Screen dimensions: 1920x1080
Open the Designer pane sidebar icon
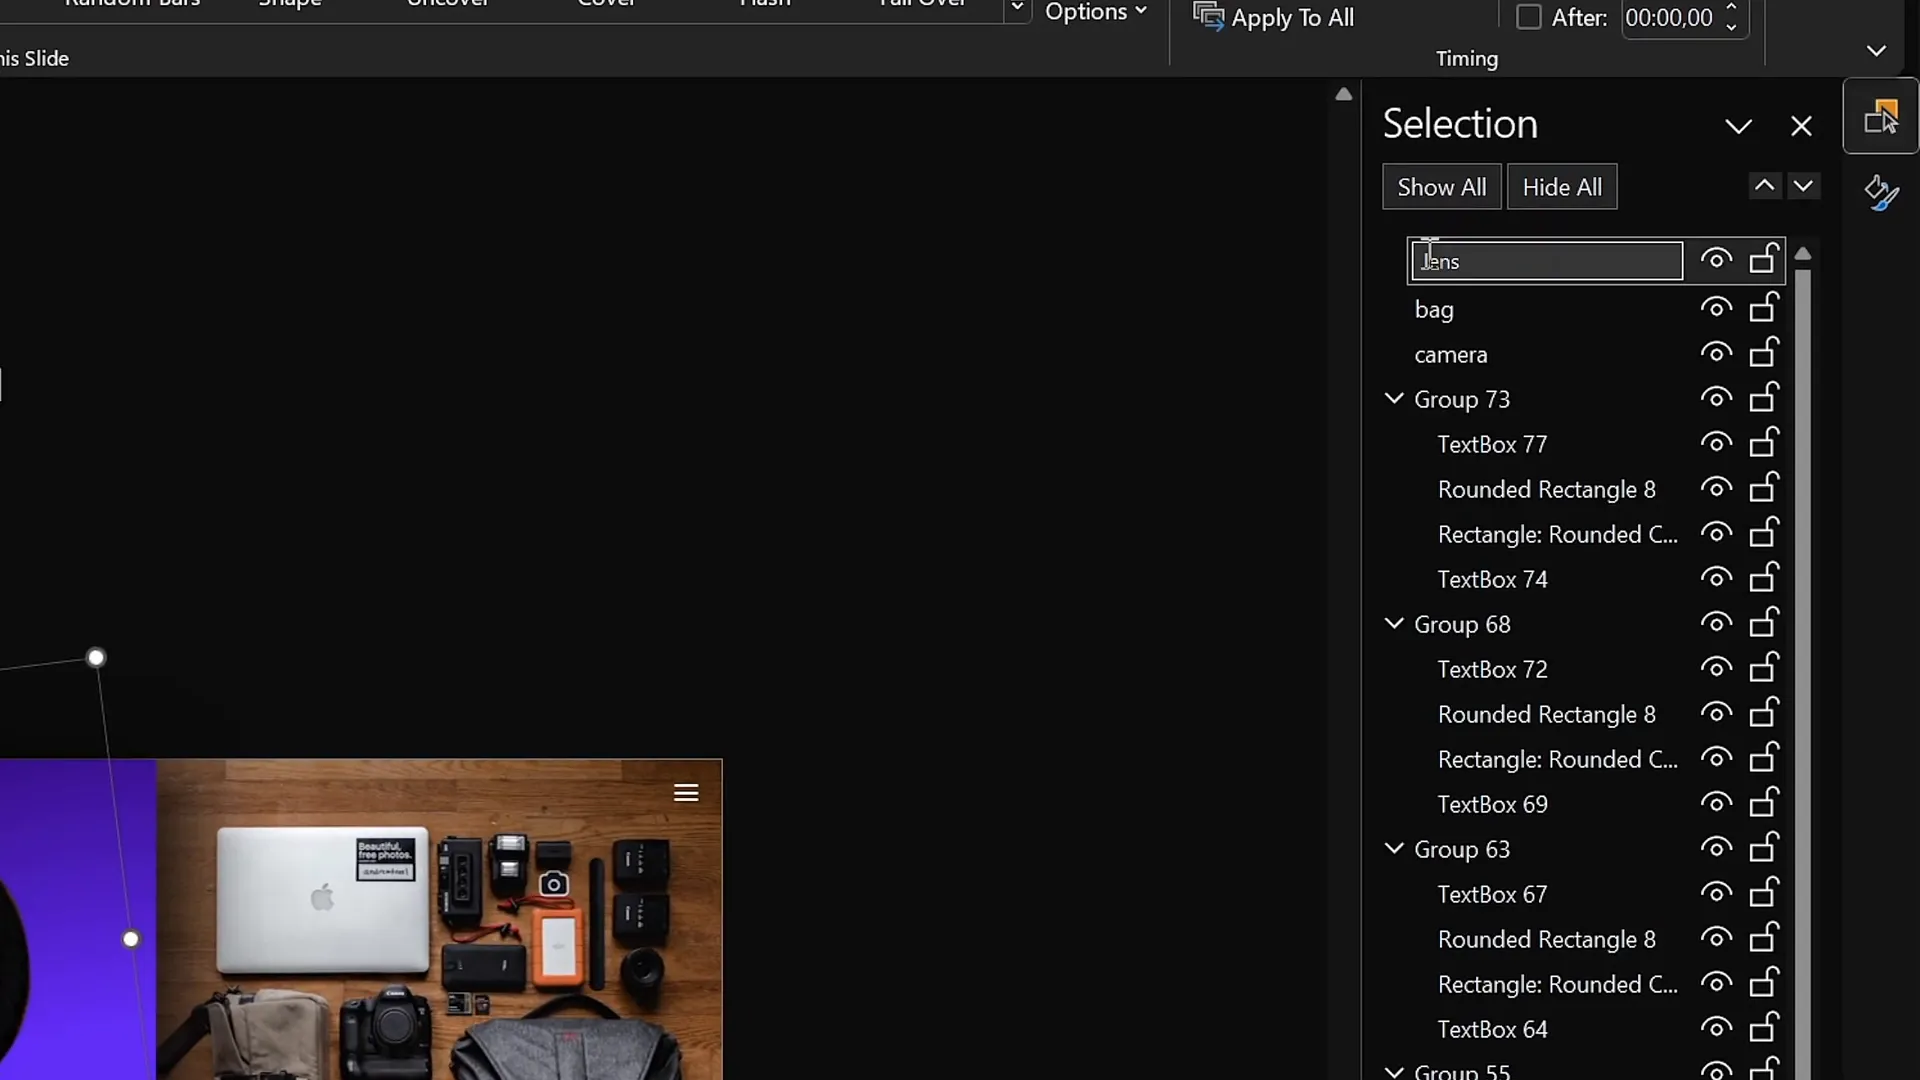tap(1880, 192)
